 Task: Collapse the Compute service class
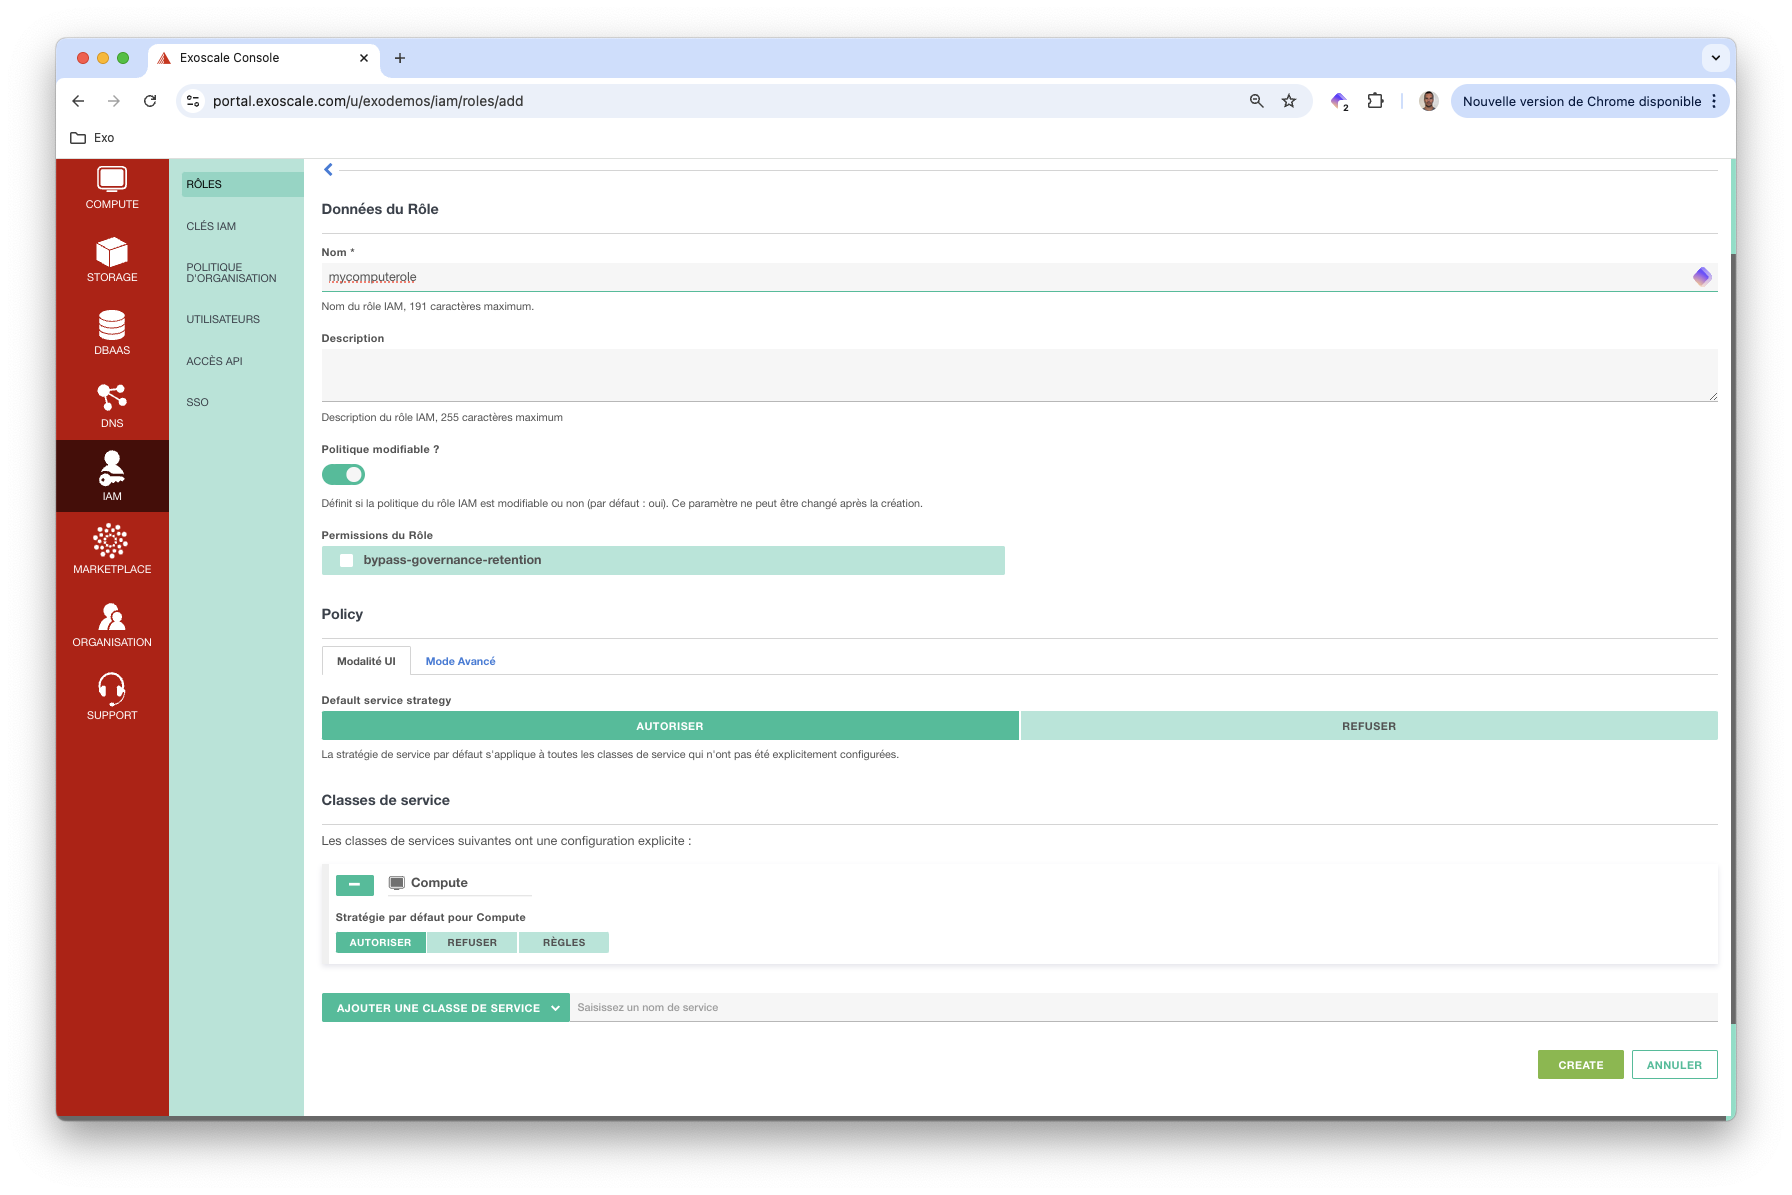pos(354,885)
